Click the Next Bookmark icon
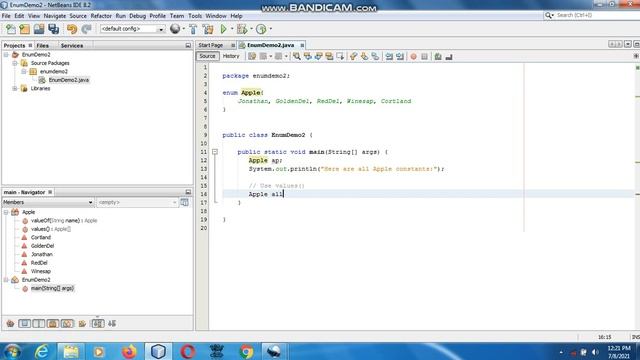This screenshot has height=360, width=640. (x=364, y=56)
